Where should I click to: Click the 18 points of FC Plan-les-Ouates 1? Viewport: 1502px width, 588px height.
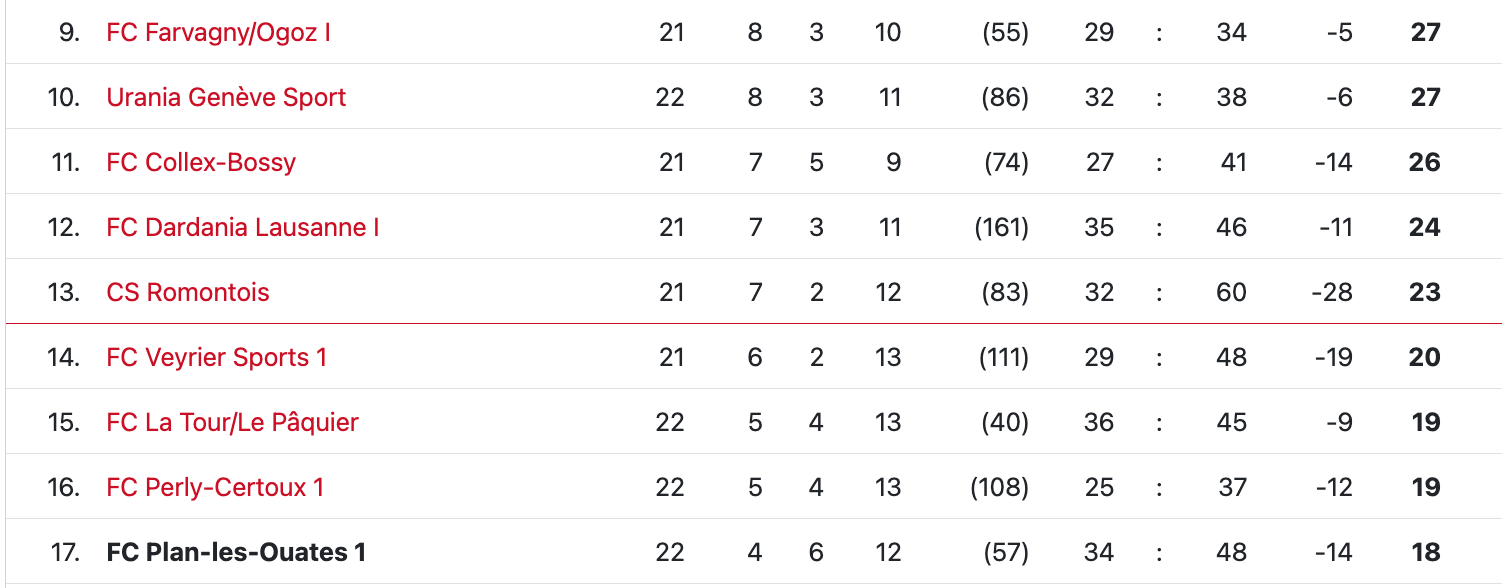click(1425, 552)
